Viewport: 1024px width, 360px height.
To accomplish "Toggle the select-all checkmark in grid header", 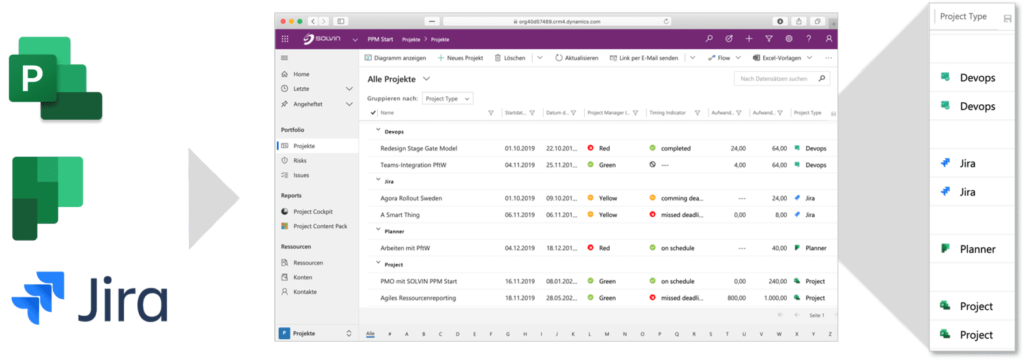I will 373,112.
